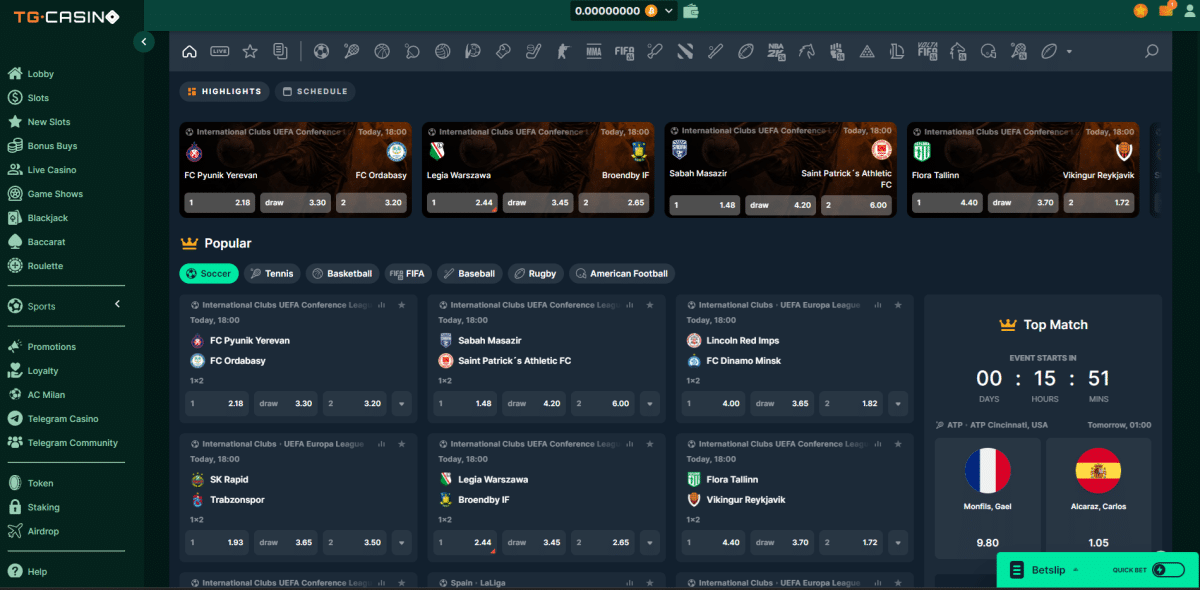This screenshot has width=1200, height=590.
Task: Select the Basketball popular filter
Action: tap(342, 273)
